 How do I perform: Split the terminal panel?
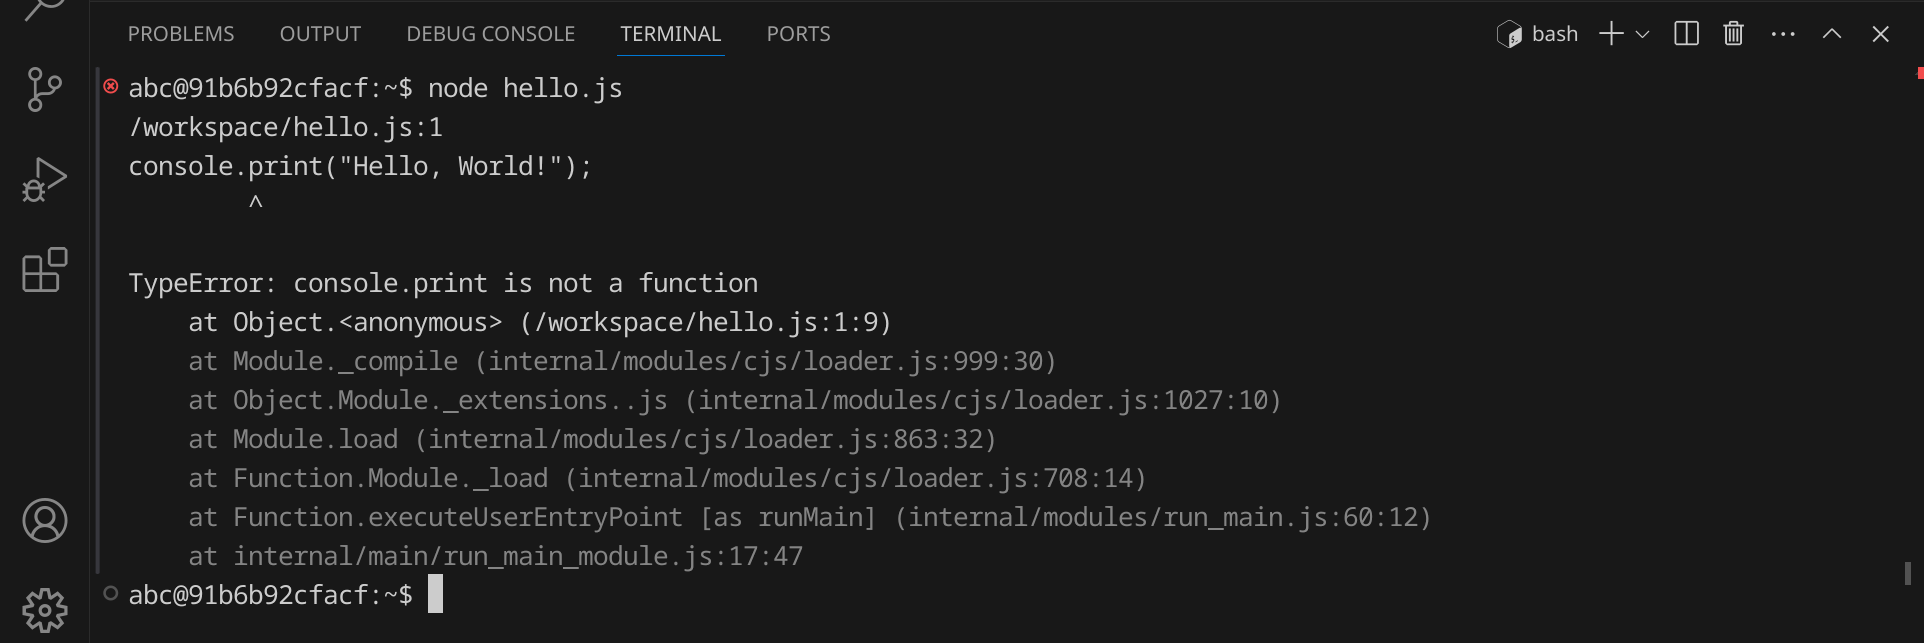[x=1686, y=34]
